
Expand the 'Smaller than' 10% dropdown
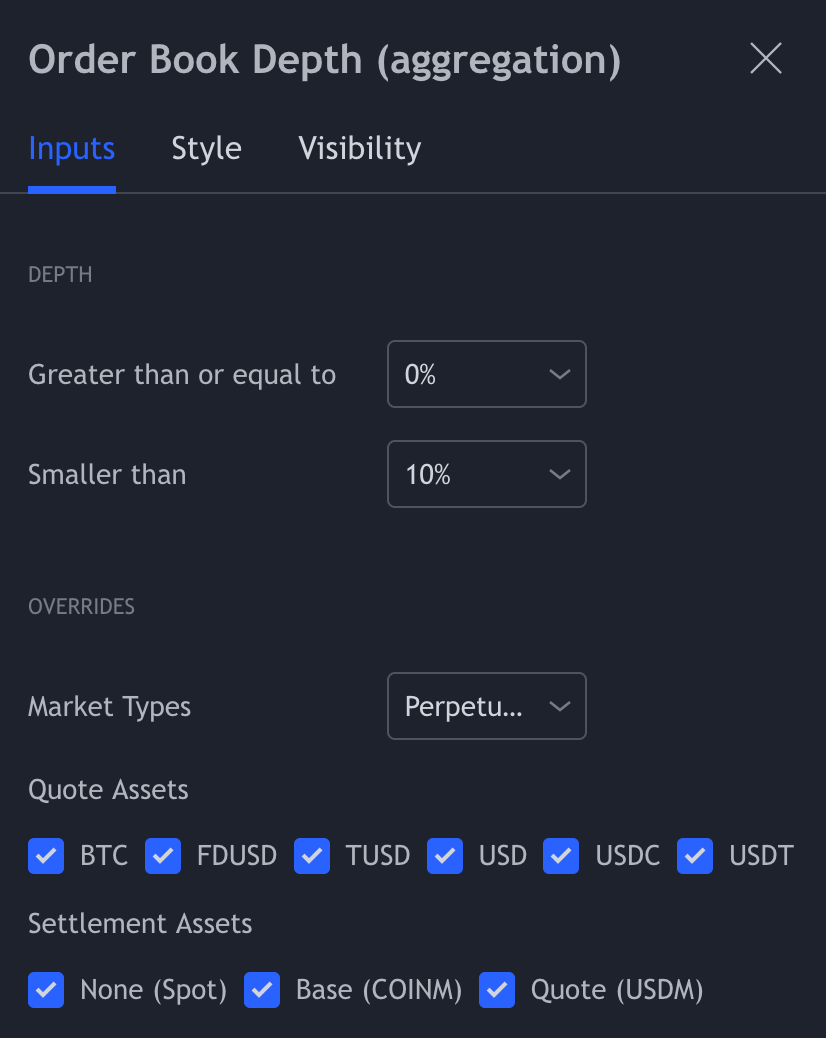pos(486,475)
